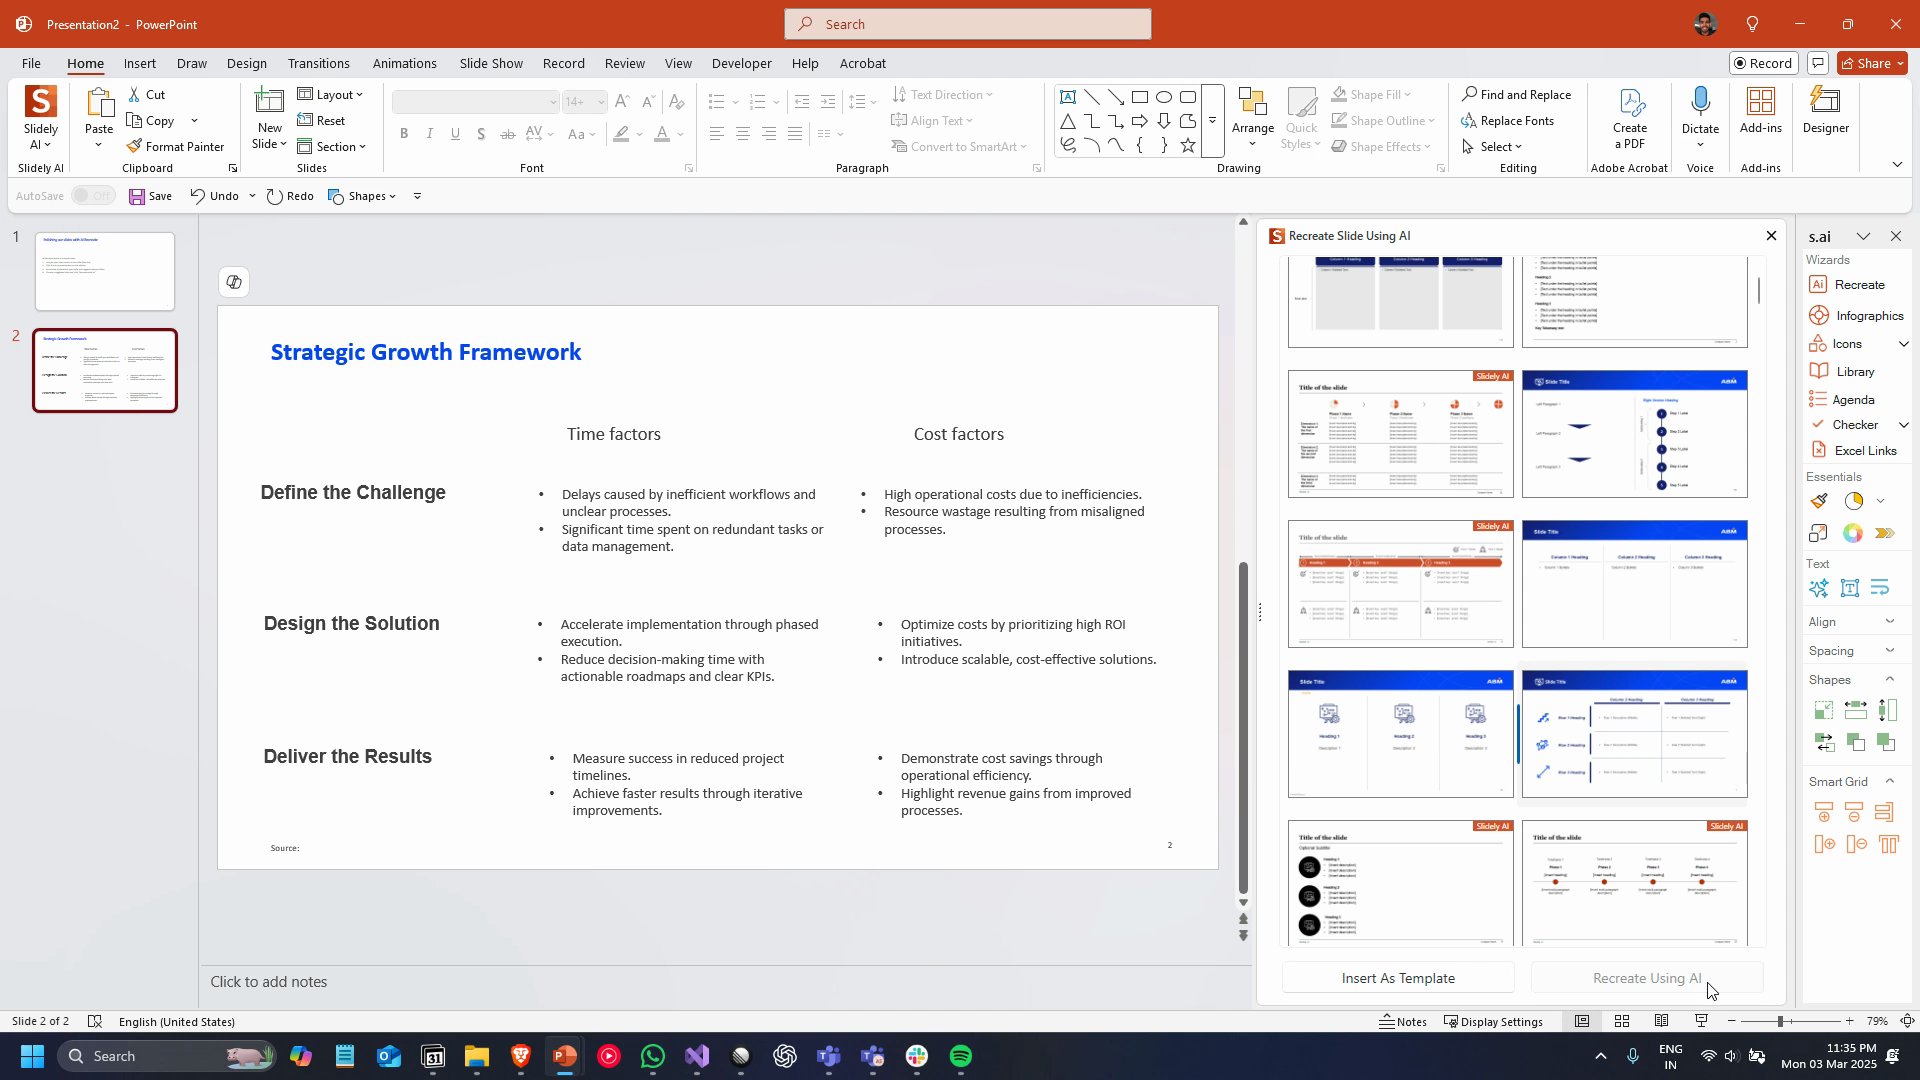Open the Slidely AI ribbon button
Viewport: 1920px width, 1080px height.
pyautogui.click(x=40, y=117)
